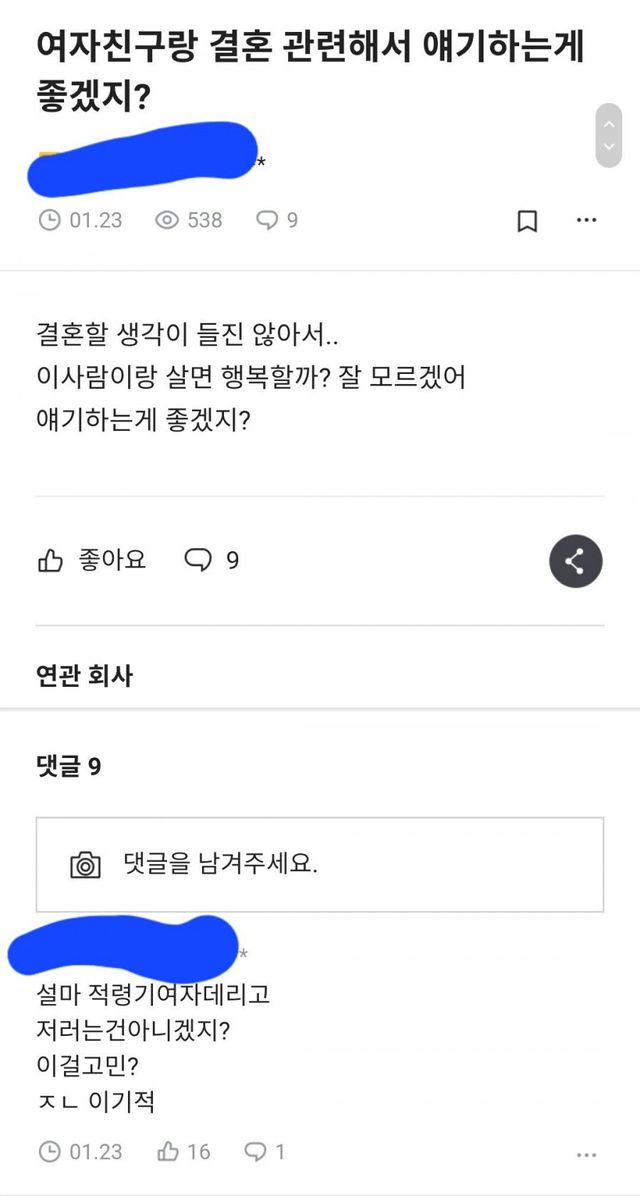Open first comment's three-dot options

[587, 1153]
